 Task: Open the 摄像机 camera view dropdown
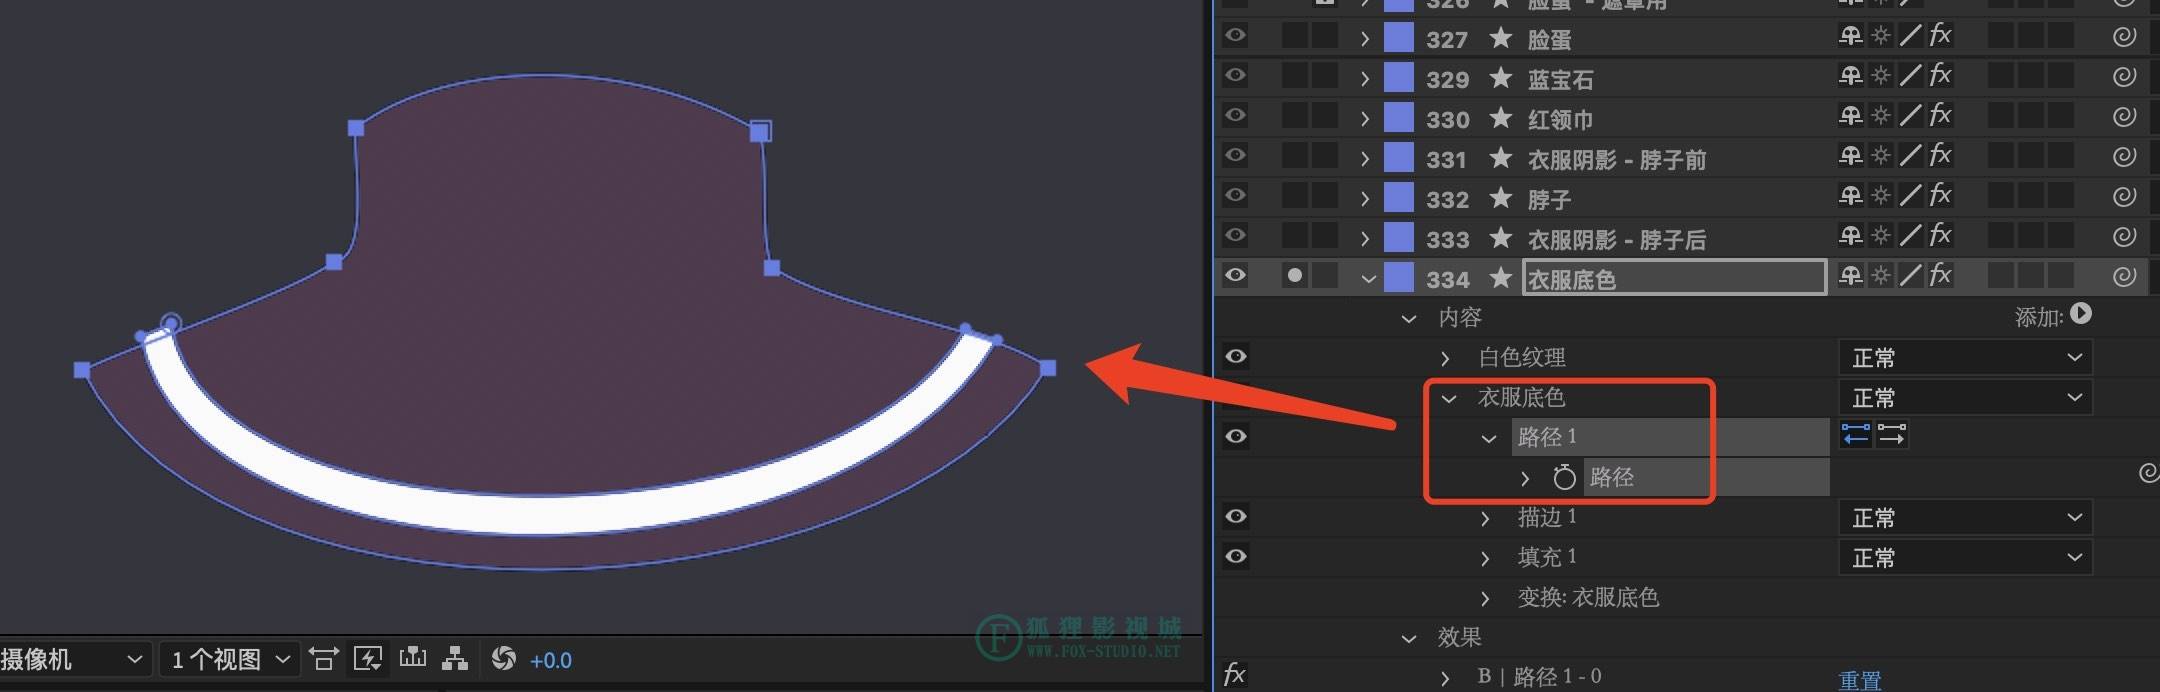point(74,659)
